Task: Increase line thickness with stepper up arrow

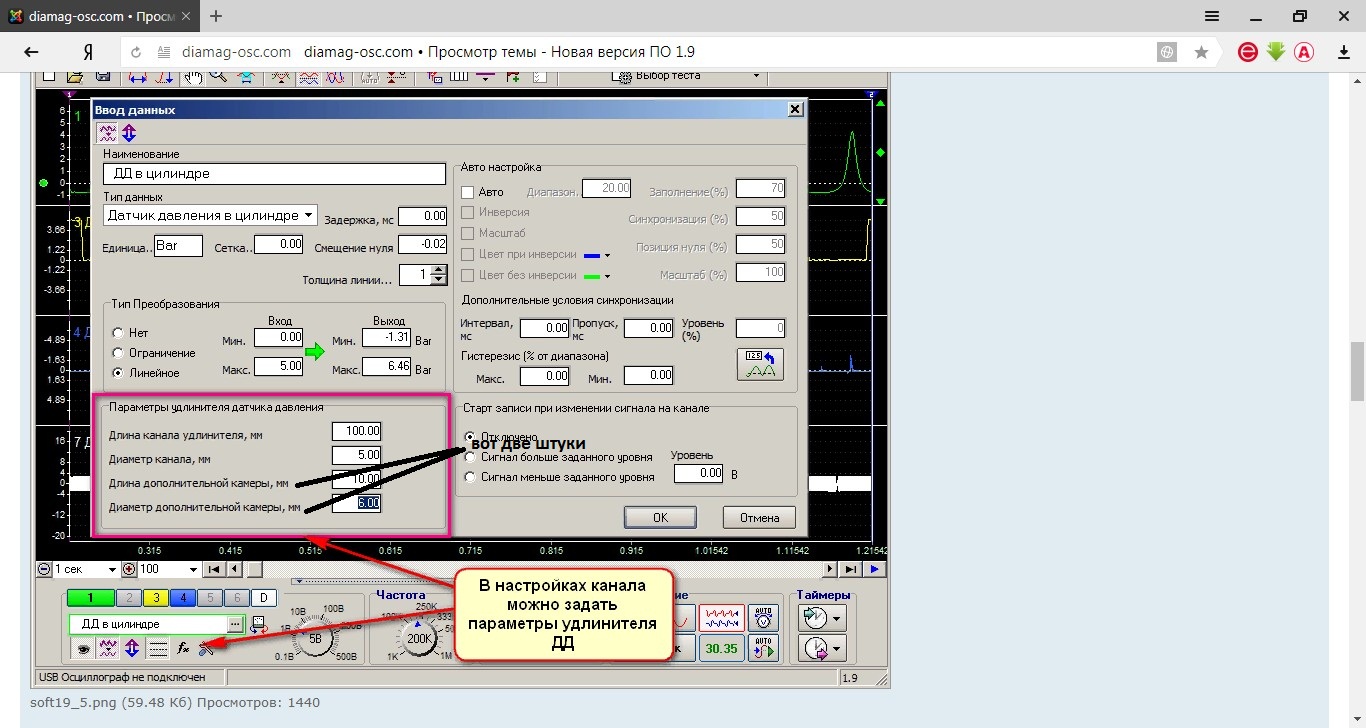Action: click(438, 269)
